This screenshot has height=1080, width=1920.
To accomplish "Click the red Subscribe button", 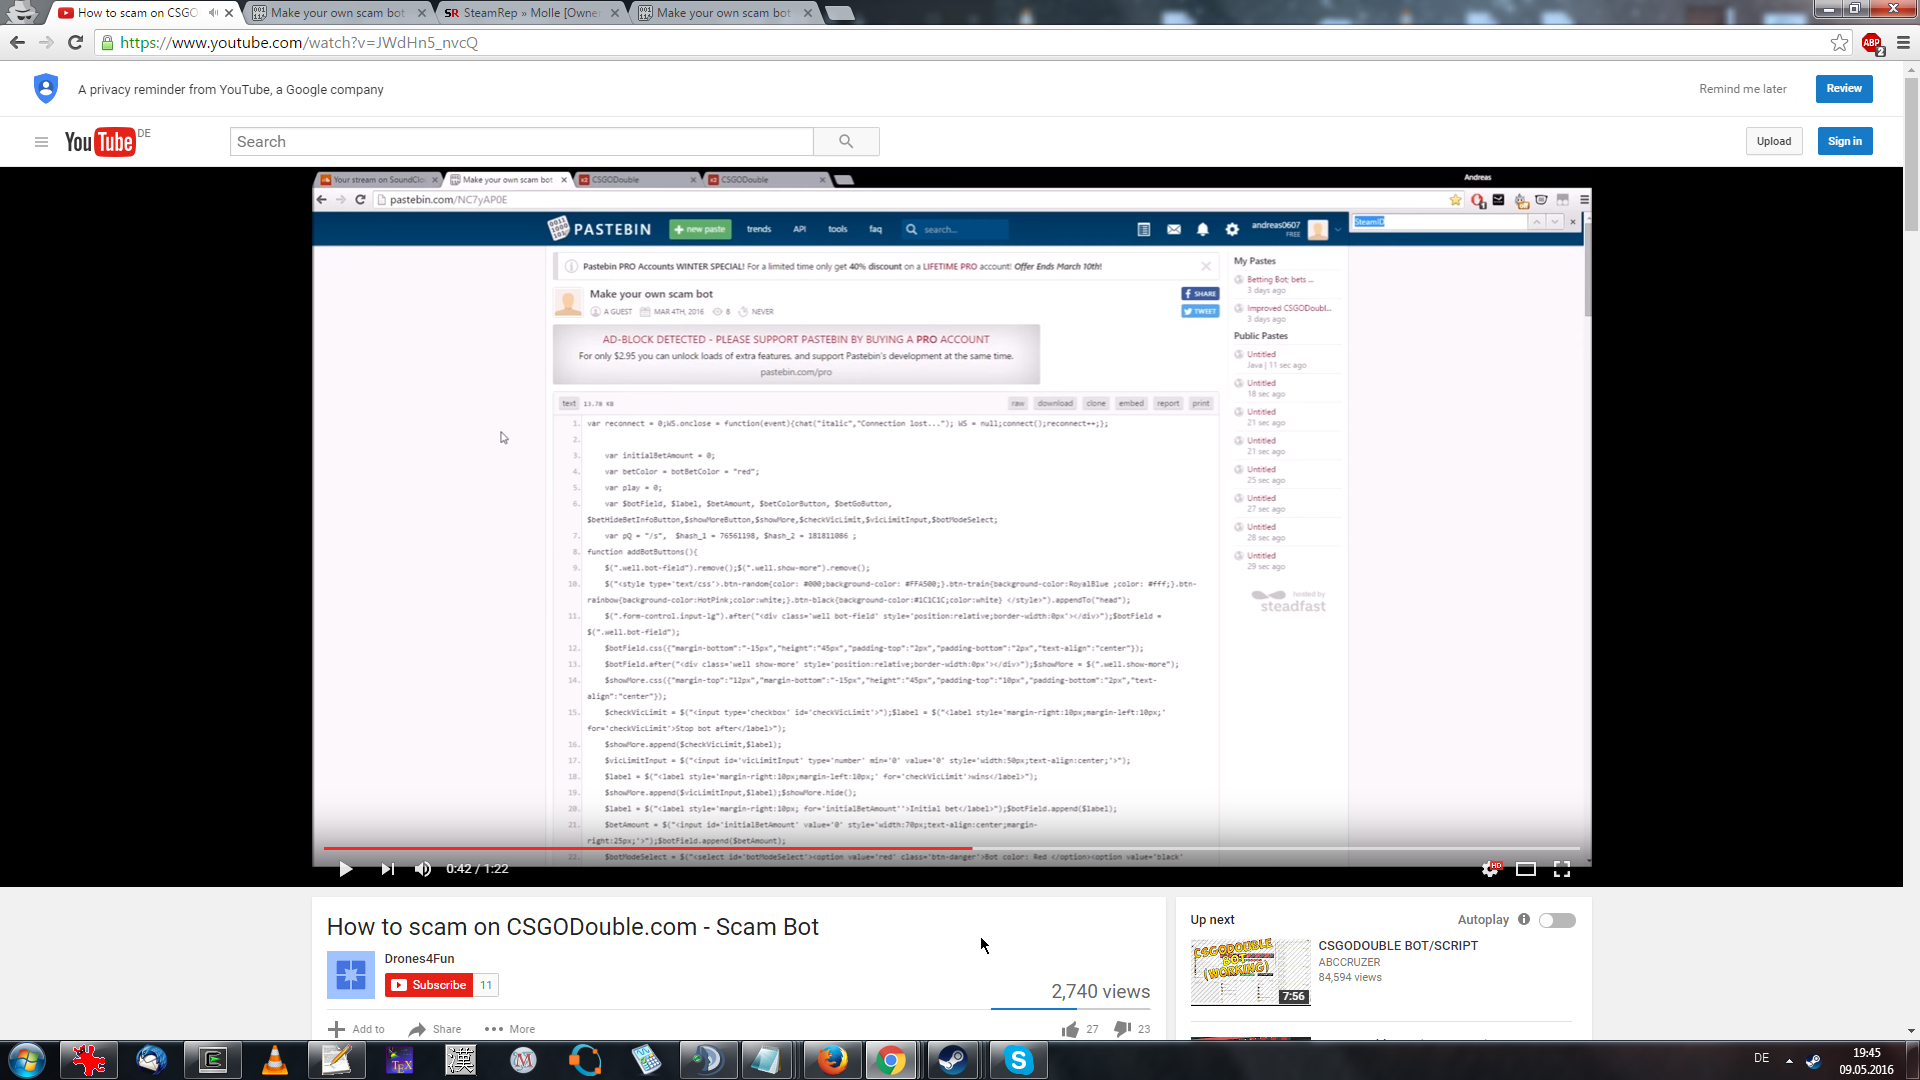I will point(429,985).
